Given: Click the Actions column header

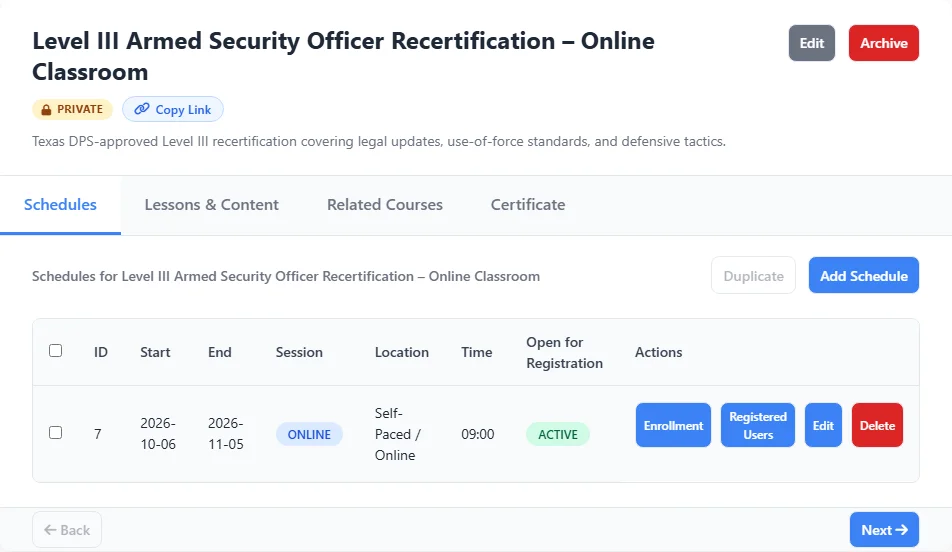Looking at the screenshot, I should pyautogui.click(x=659, y=352).
